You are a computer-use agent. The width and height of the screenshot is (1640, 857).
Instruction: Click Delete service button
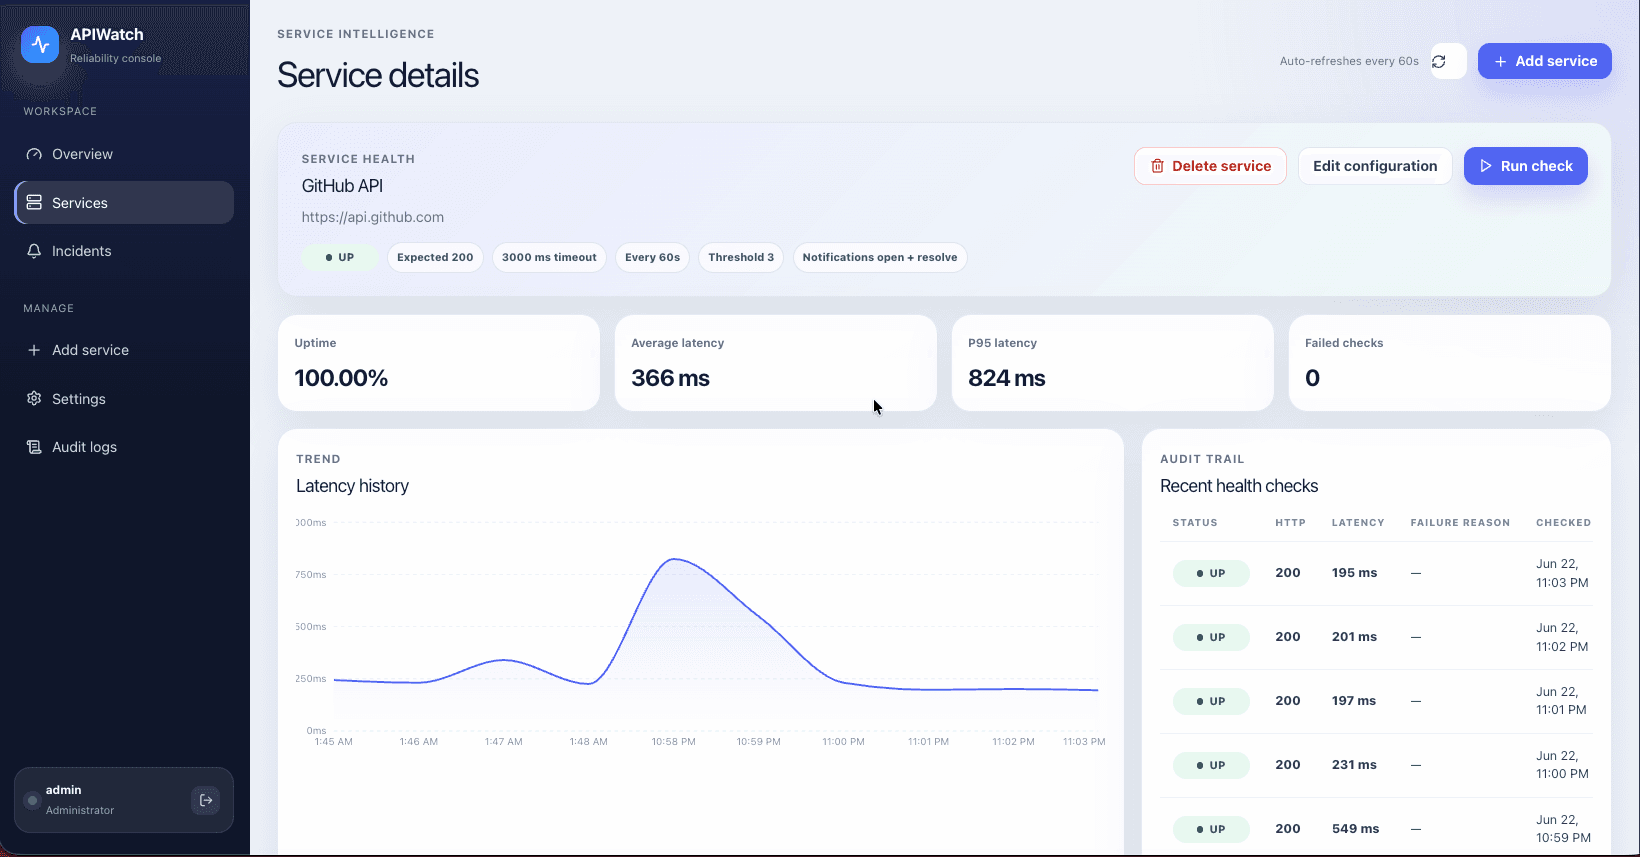(1210, 166)
